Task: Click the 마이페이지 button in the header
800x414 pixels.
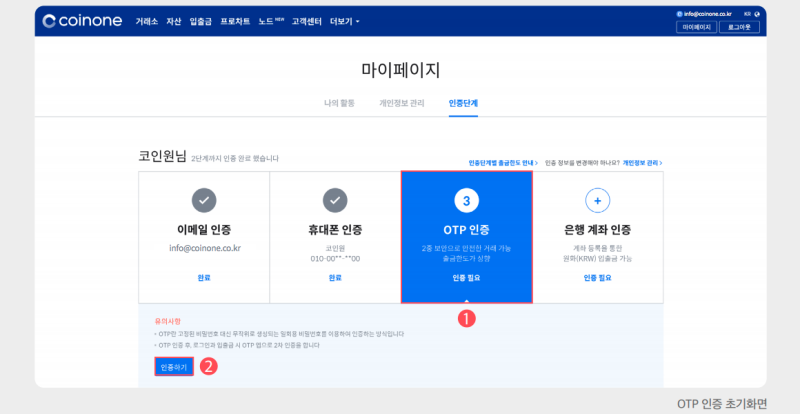Action: pyautogui.click(x=696, y=27)
